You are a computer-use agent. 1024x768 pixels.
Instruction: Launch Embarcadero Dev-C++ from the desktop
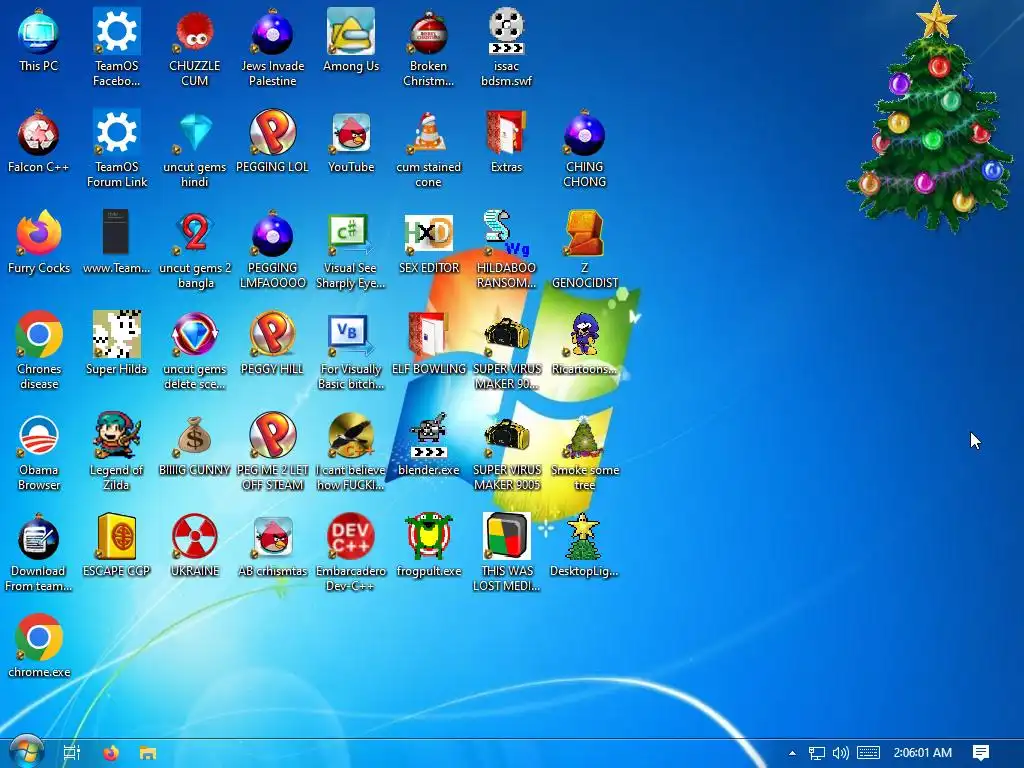351,553
